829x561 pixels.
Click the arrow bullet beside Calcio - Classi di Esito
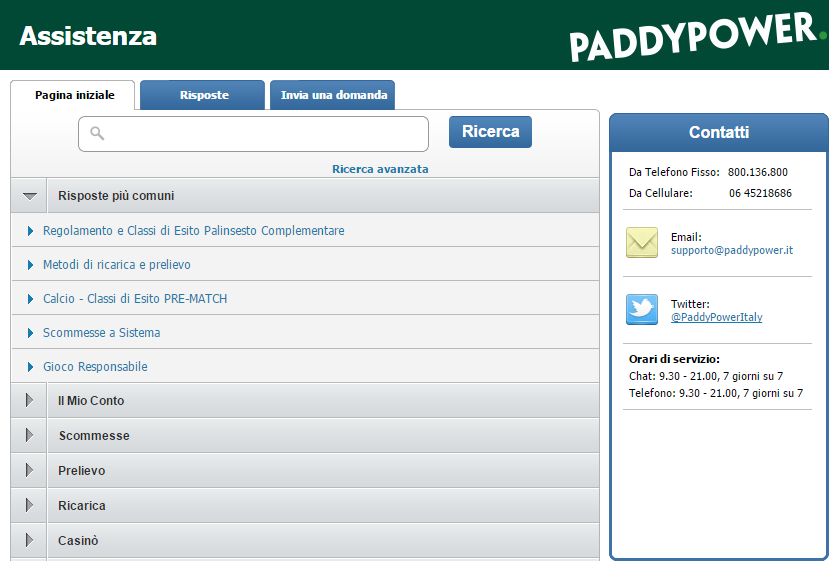30,299
